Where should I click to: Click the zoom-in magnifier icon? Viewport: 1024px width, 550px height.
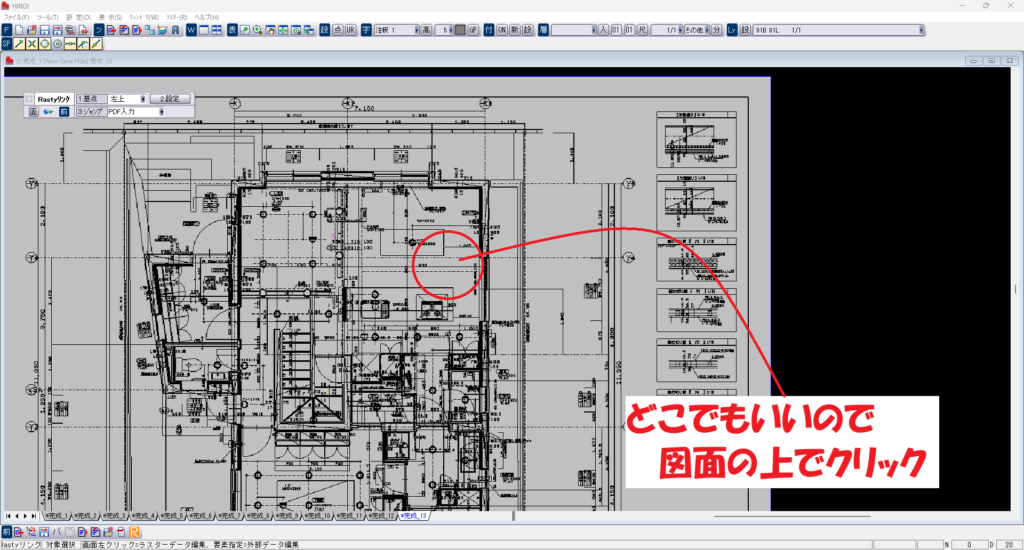[257, 30]
